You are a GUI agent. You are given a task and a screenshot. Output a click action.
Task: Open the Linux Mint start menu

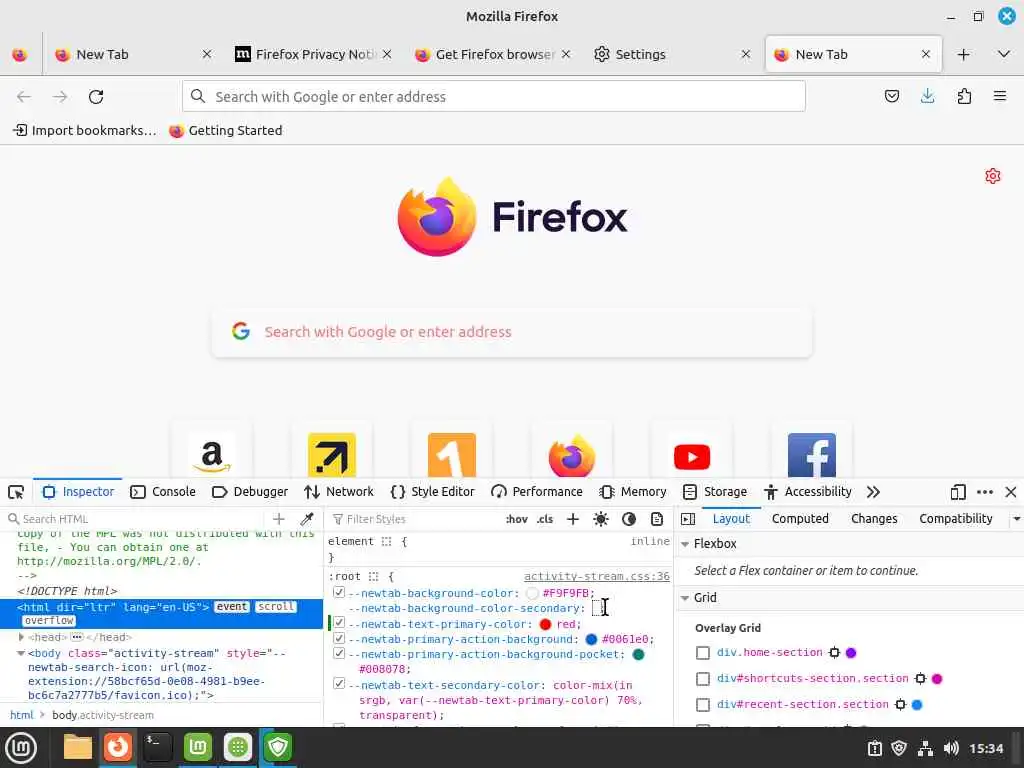(x=22, y=747)
